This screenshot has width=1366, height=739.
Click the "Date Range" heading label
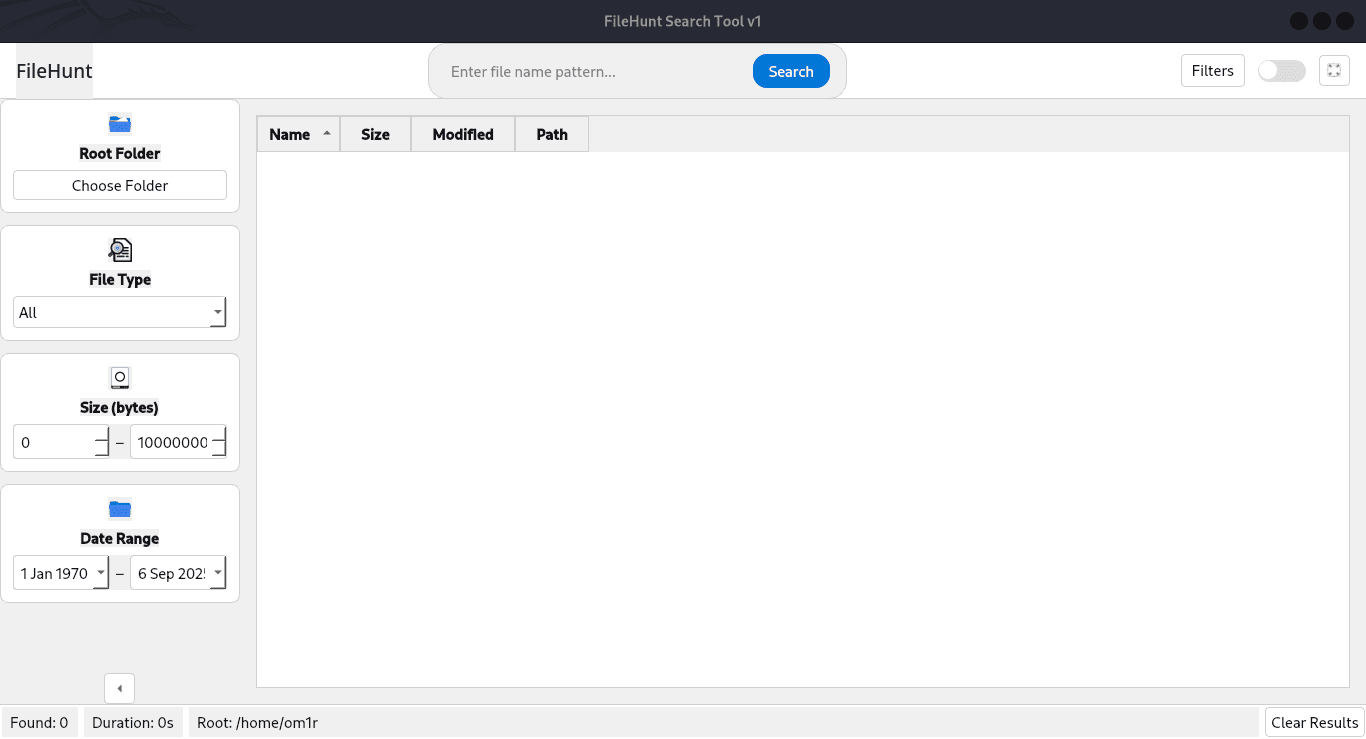click(x=120, y=539)
